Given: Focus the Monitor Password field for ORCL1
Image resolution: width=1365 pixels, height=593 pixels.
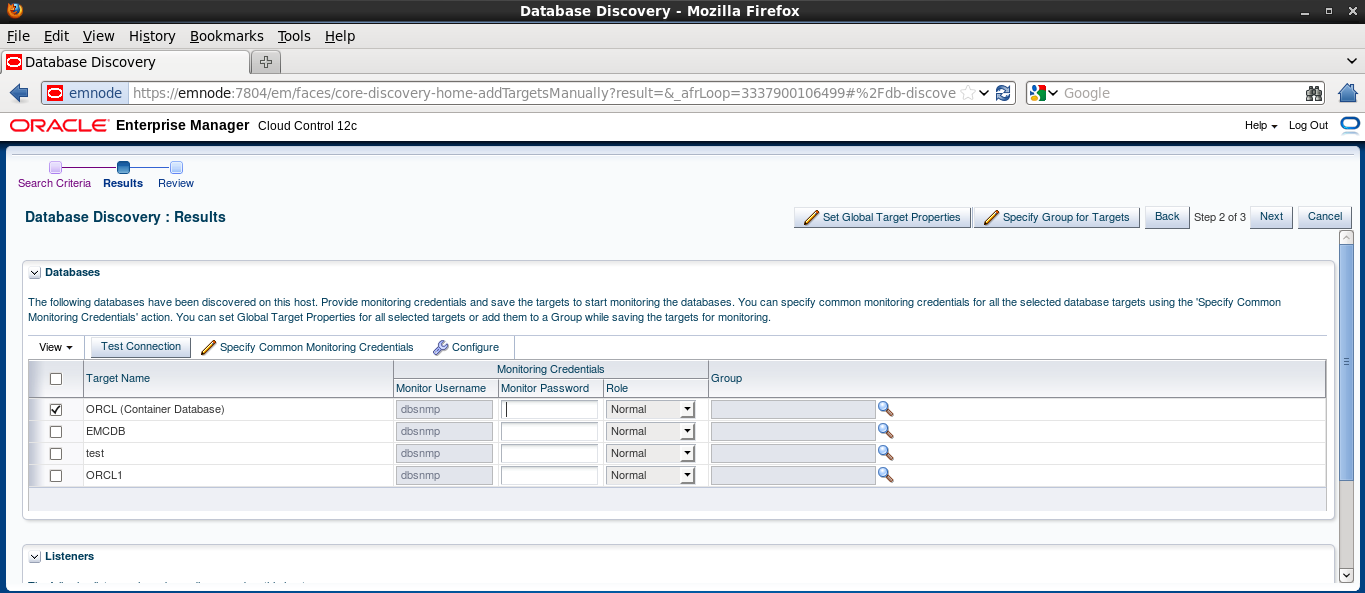Looking at the screenshot, I should [549, 475].
